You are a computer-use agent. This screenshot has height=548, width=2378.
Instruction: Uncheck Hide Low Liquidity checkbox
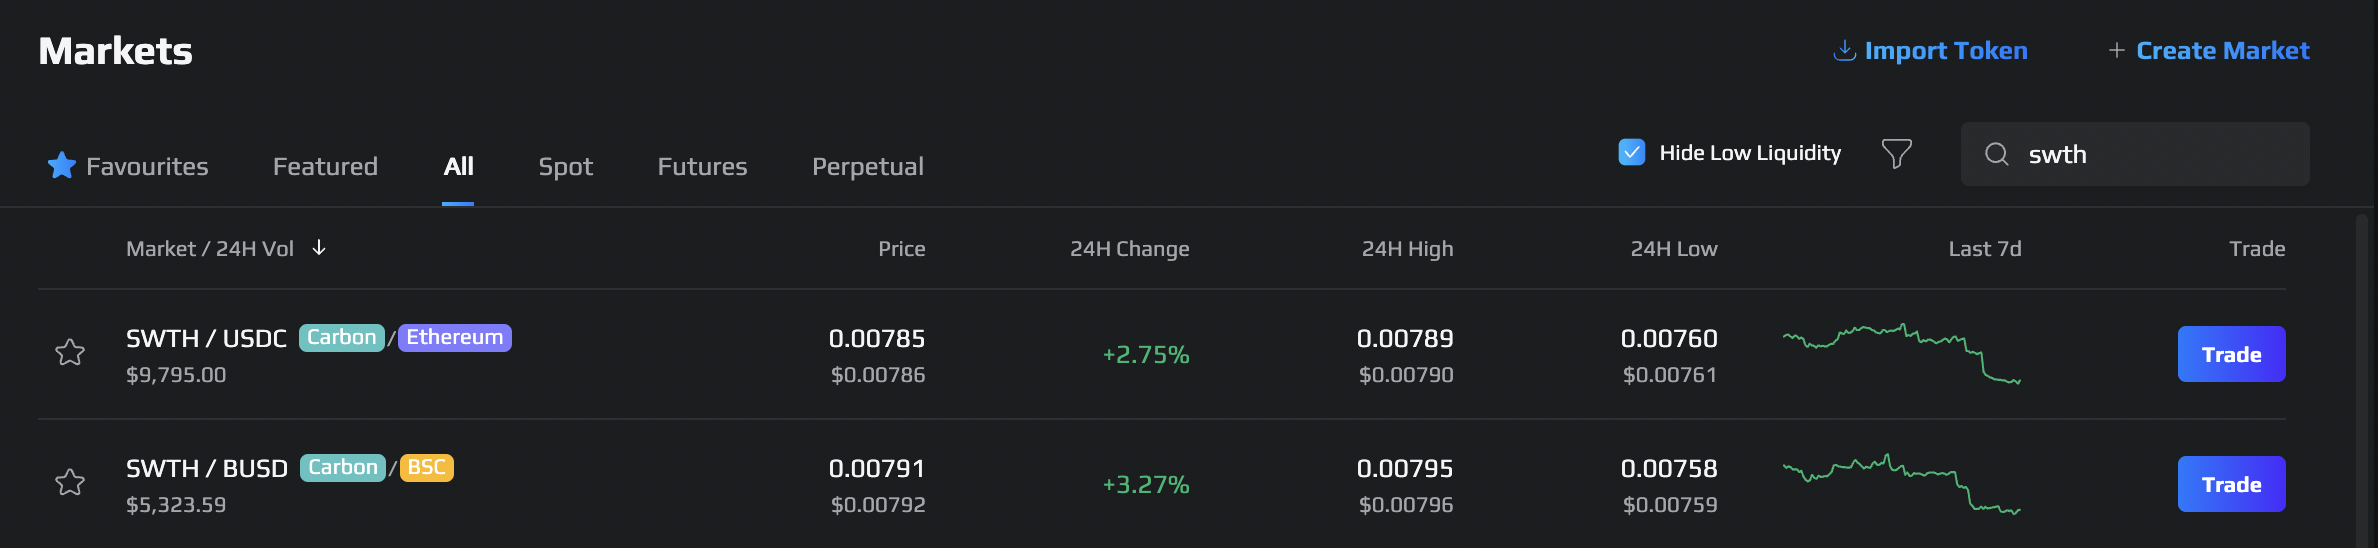tap(1632, 152)
